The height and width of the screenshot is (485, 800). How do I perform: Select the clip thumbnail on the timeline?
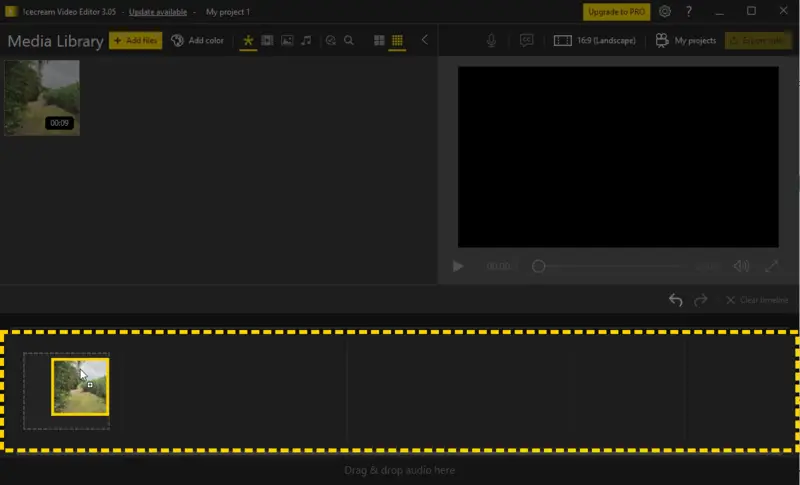pyautogui.click(x=80, y=387)
